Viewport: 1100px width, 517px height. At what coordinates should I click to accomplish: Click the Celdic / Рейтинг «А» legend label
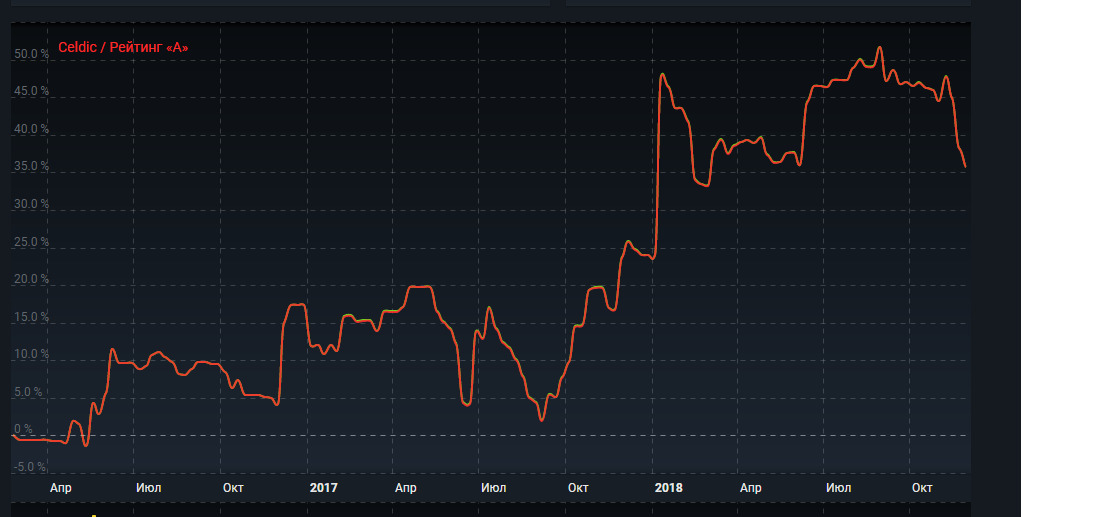coord(123,47)
